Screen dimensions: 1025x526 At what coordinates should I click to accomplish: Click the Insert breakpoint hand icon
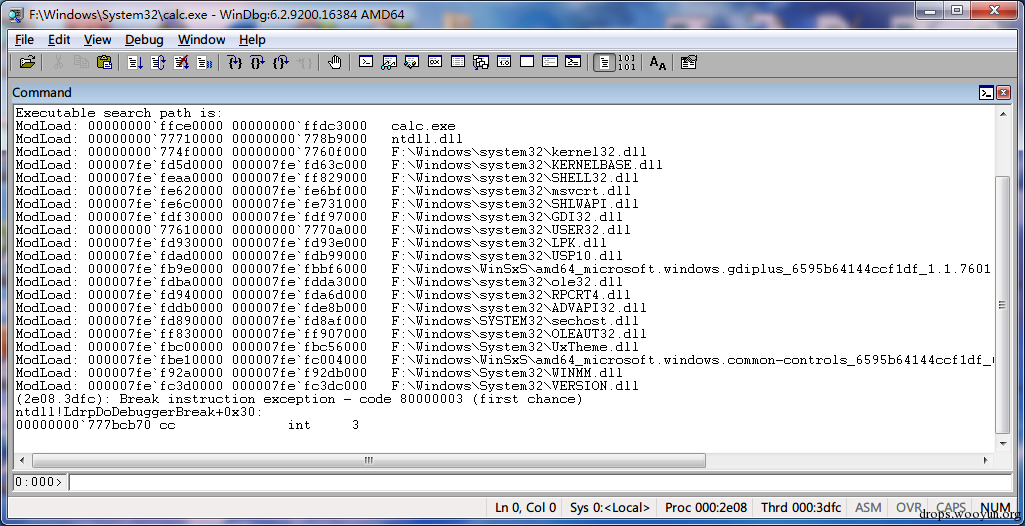pyautogui.click(x=335, y=63)
